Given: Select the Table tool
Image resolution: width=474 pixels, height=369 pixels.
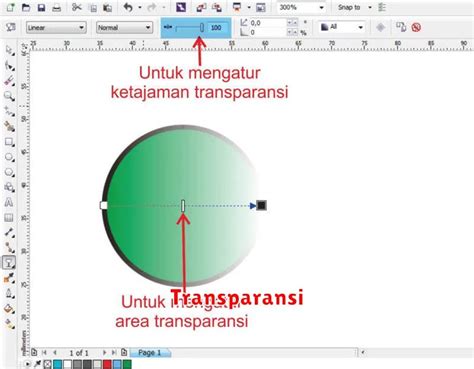Looking at the screenshot, I should tap(9, 218).
